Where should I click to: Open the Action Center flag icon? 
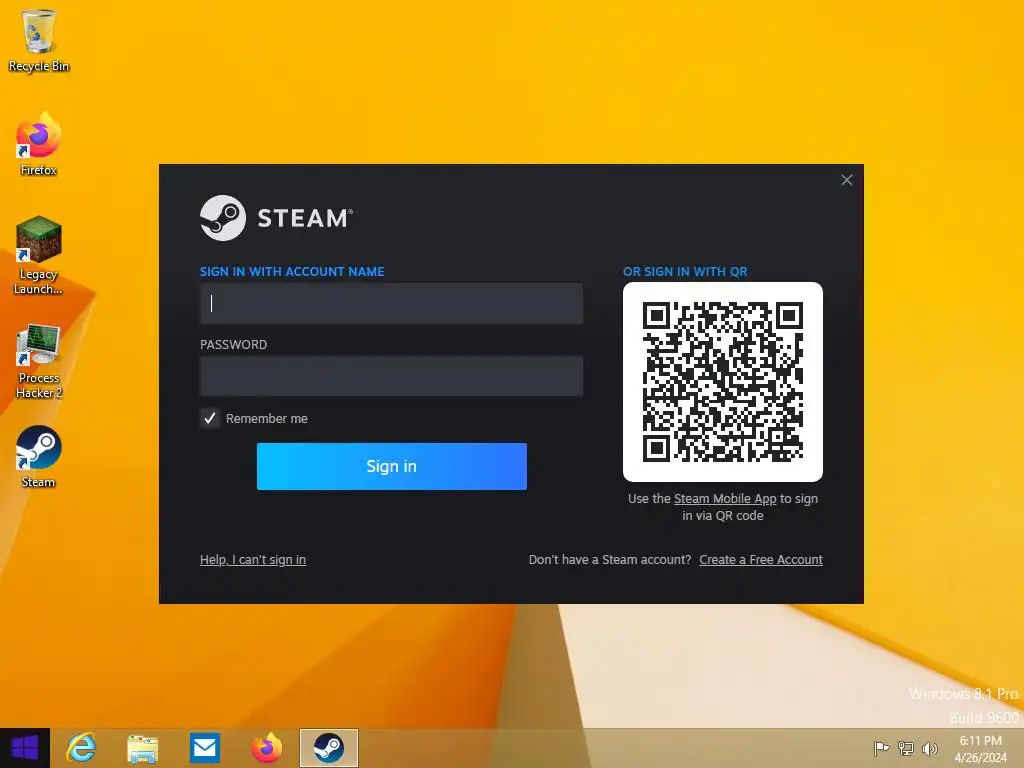(x=881, y=748)
